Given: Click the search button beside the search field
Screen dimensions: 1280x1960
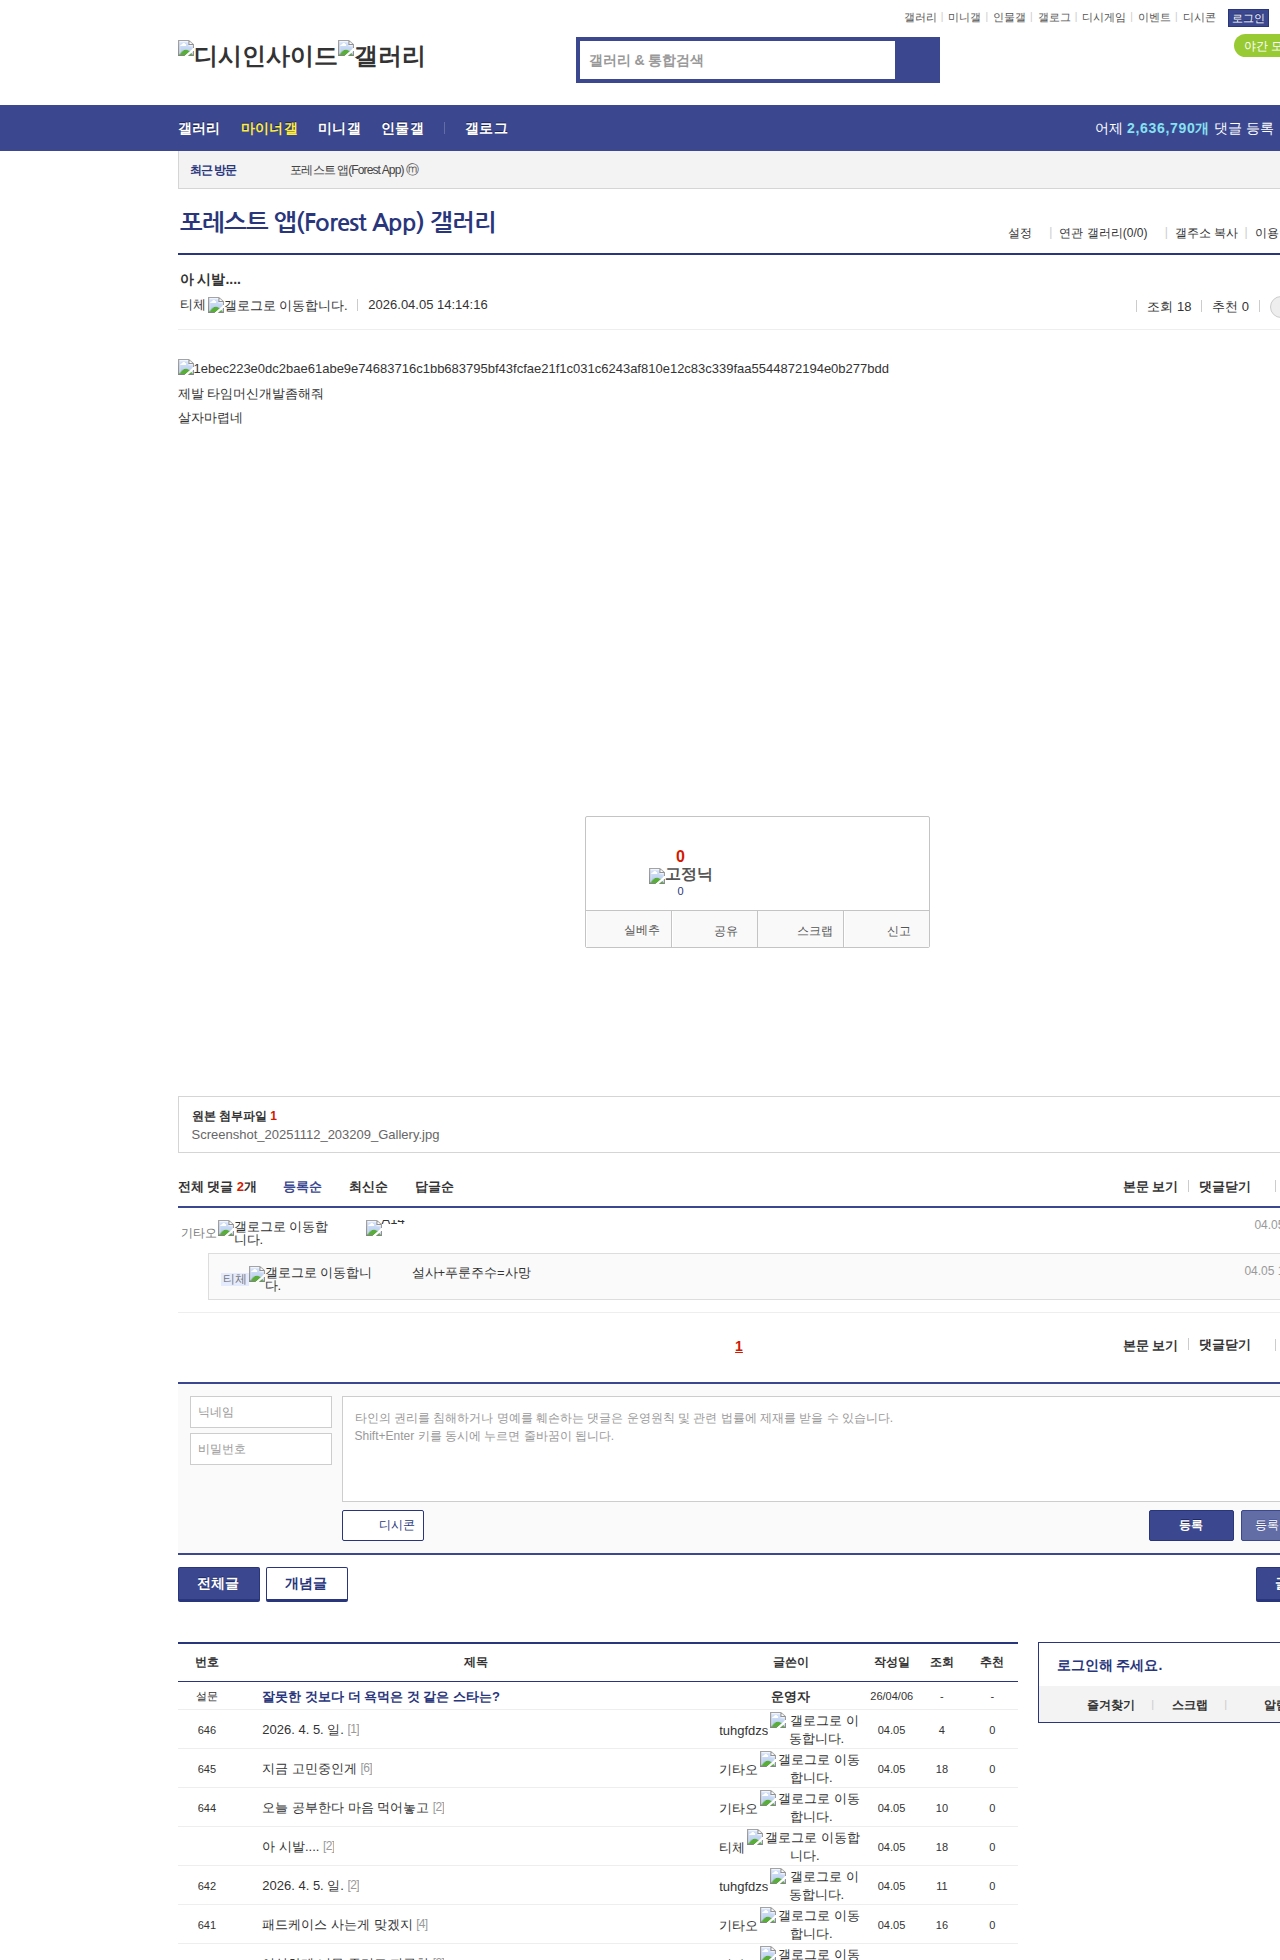Looking at the screenshot, I should (x=917, y=60).
